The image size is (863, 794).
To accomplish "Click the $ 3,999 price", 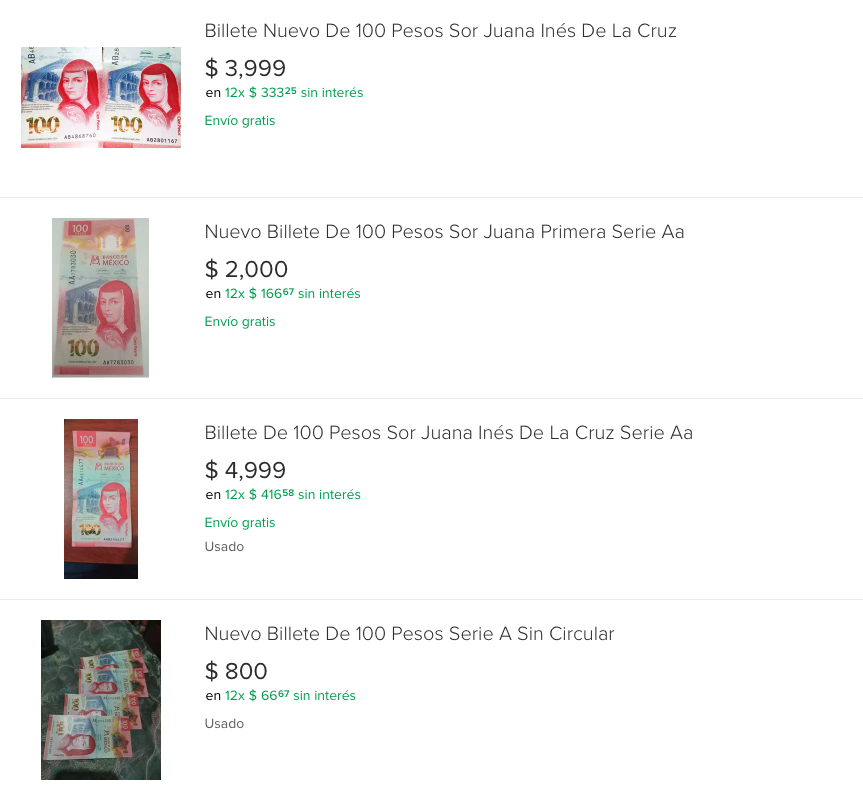I will [245, 69].
